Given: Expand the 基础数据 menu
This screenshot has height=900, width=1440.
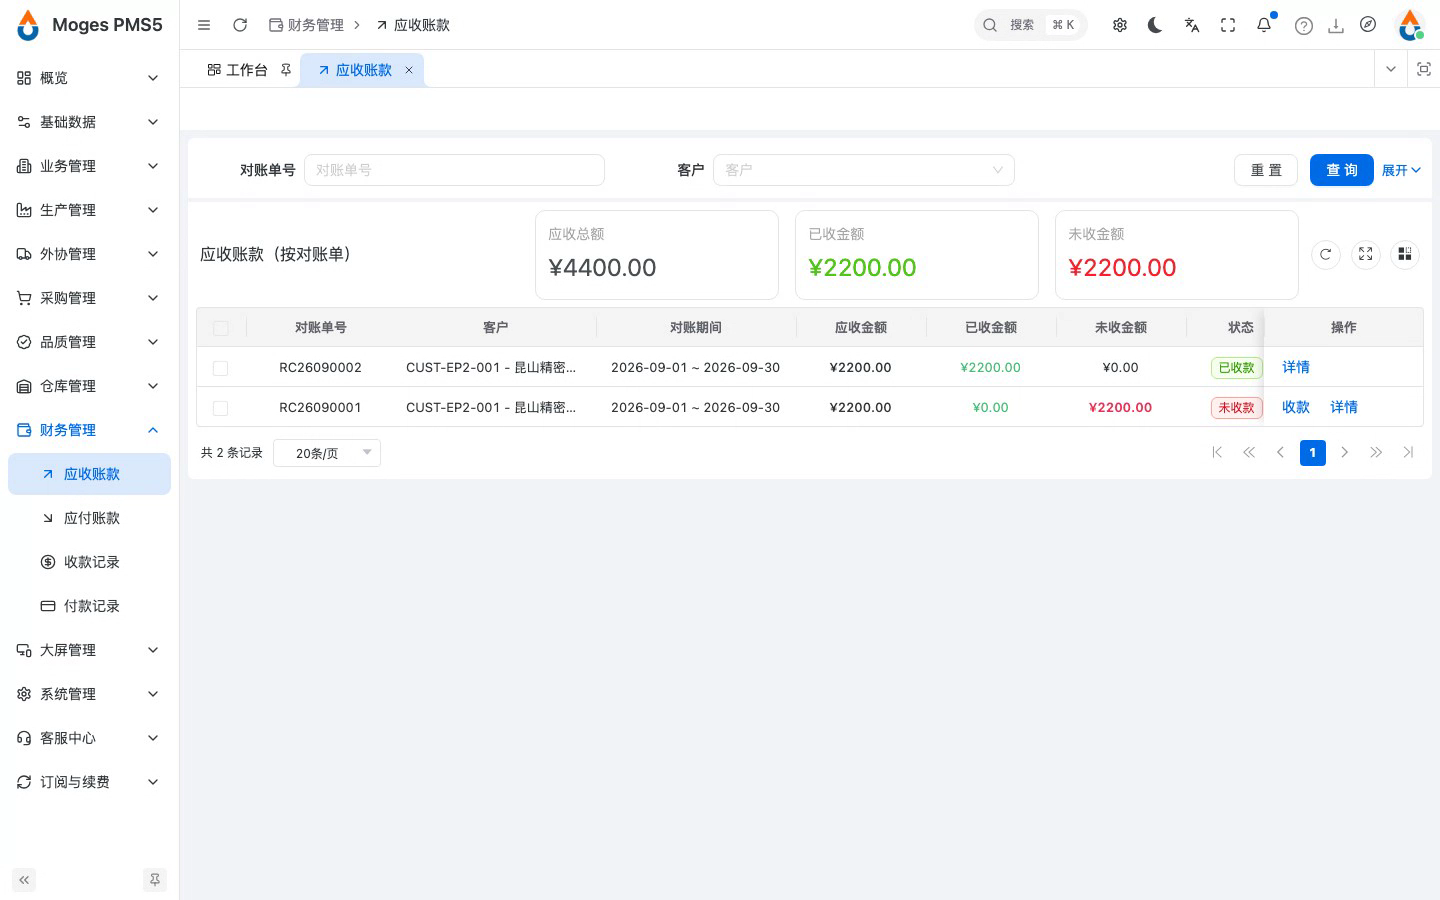Looking at the screenshot, I should click(x=89, y=122).
